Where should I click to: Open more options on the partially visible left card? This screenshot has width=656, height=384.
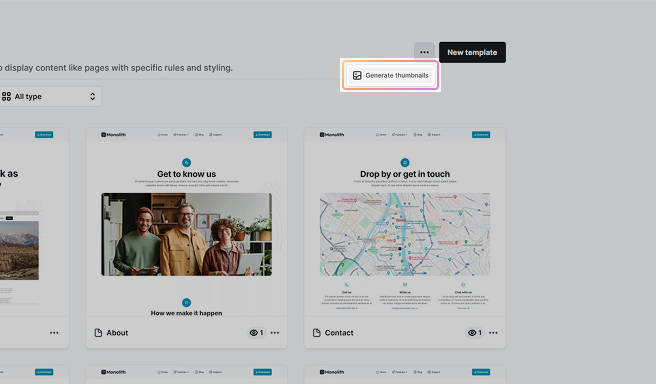coord(54,333)
